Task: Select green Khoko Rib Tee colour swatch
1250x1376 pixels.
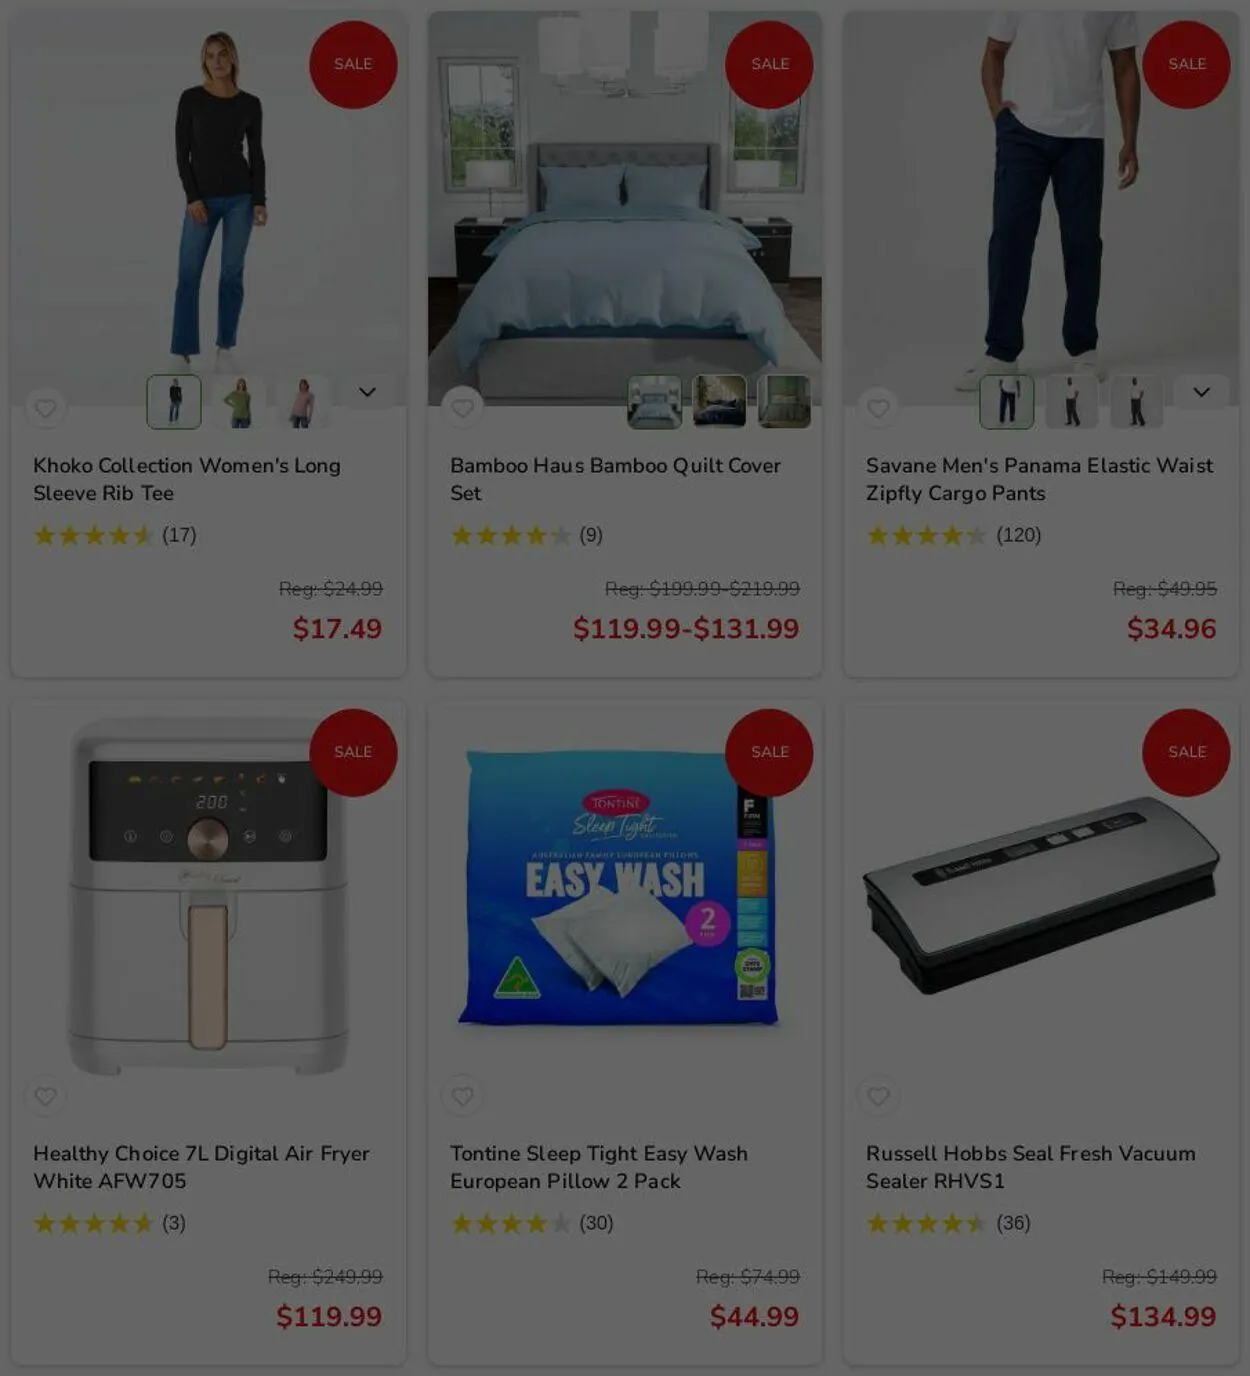Action: [x=238, y=402]
